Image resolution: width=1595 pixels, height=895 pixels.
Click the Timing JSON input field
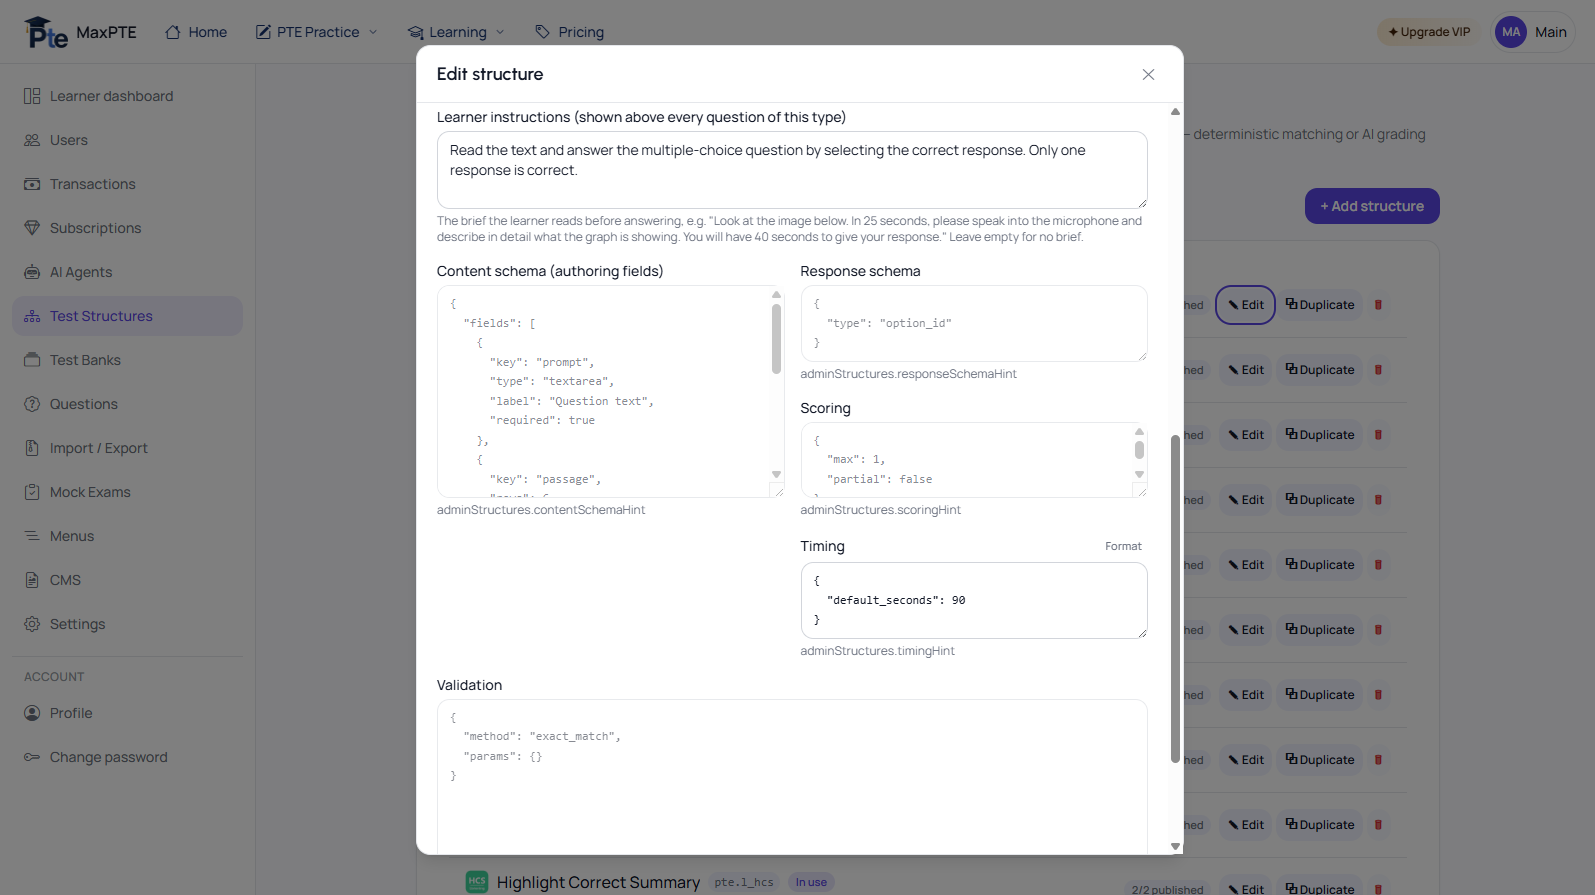(974, 600)
